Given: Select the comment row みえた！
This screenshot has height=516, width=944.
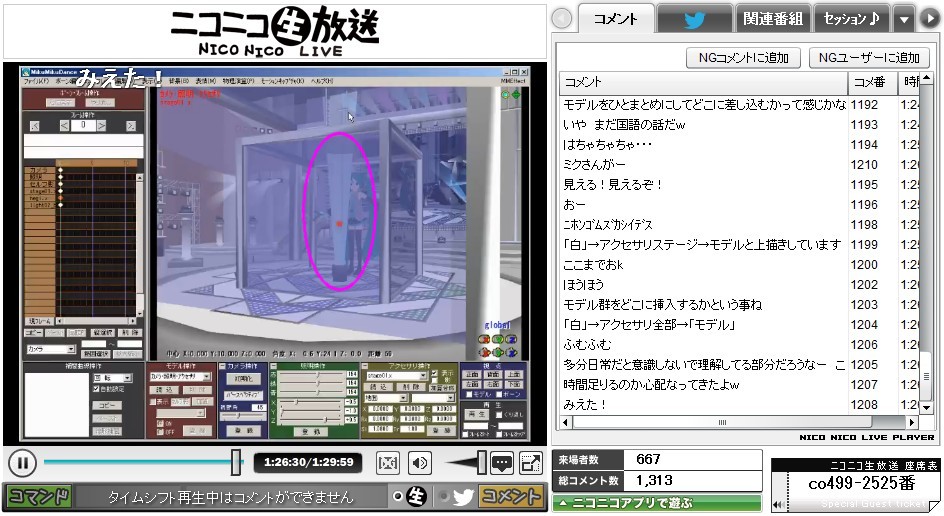Looking at the screenshot, I should click(740, 405).
